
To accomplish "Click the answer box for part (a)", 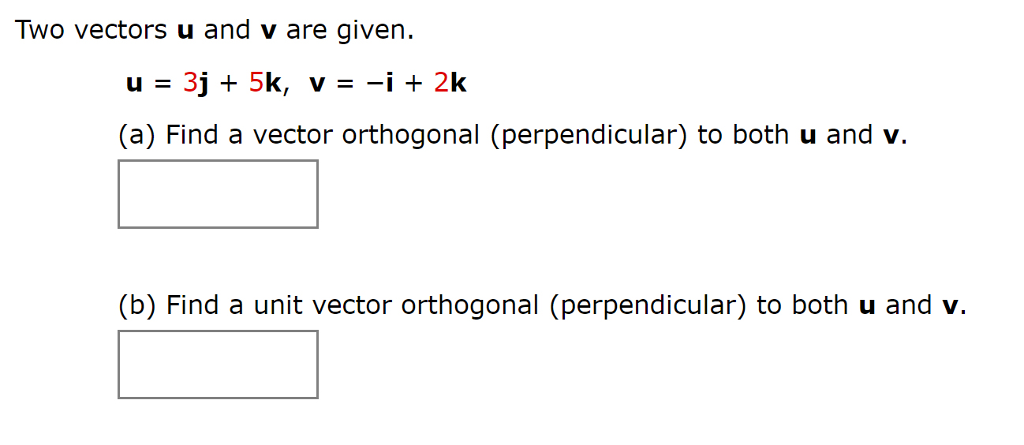I will (218, 194).
